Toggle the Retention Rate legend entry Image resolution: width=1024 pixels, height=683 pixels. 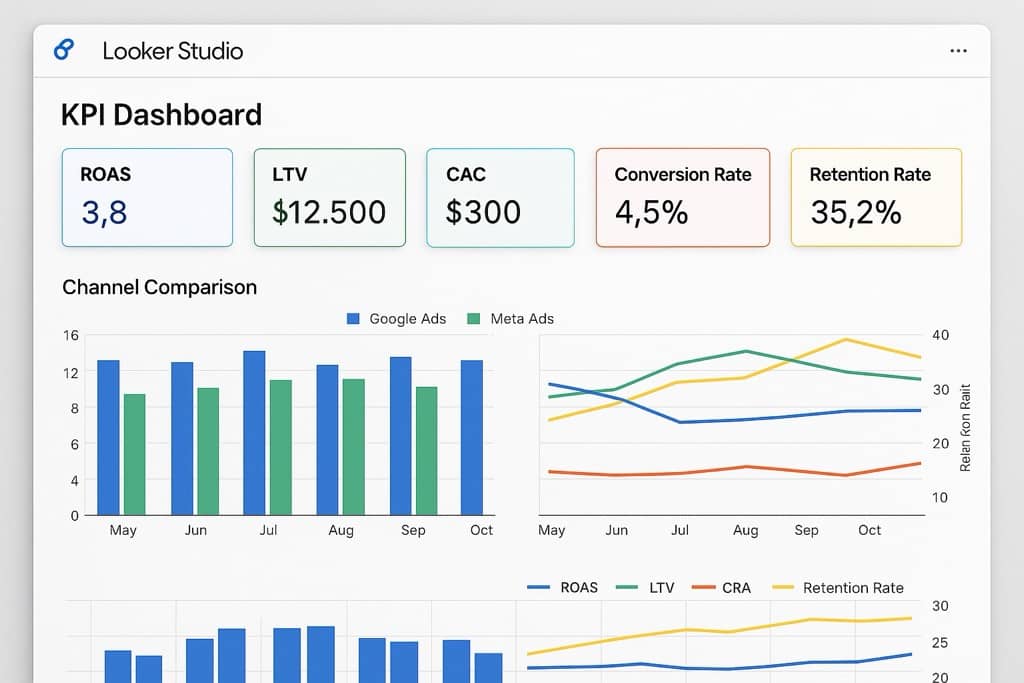coord(839,588)
